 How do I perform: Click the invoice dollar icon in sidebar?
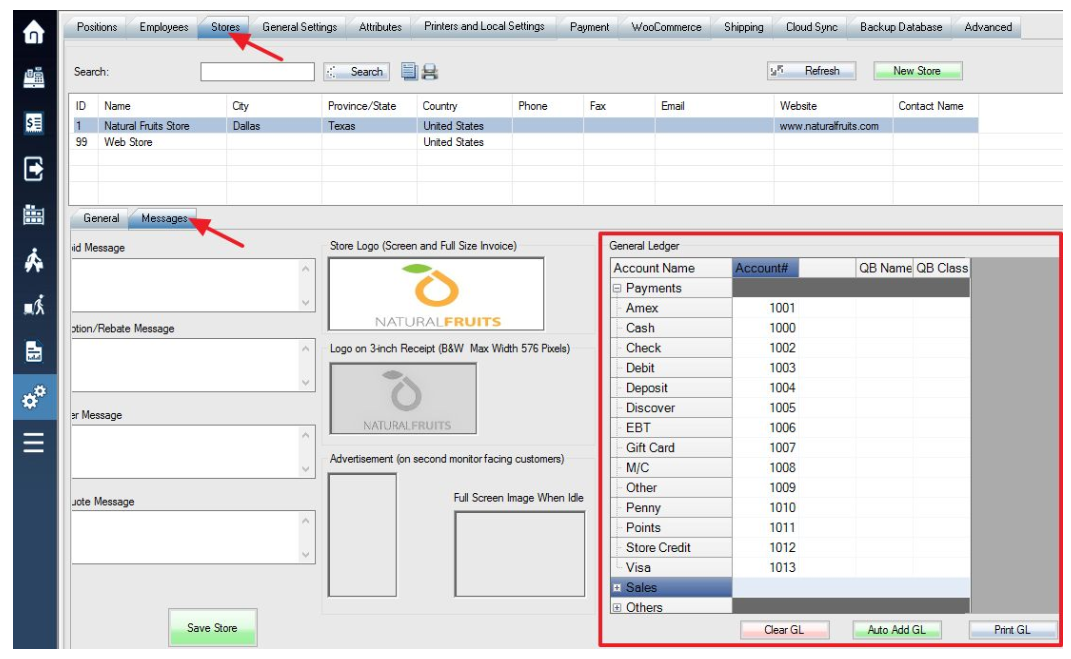(x=34, y=123)
